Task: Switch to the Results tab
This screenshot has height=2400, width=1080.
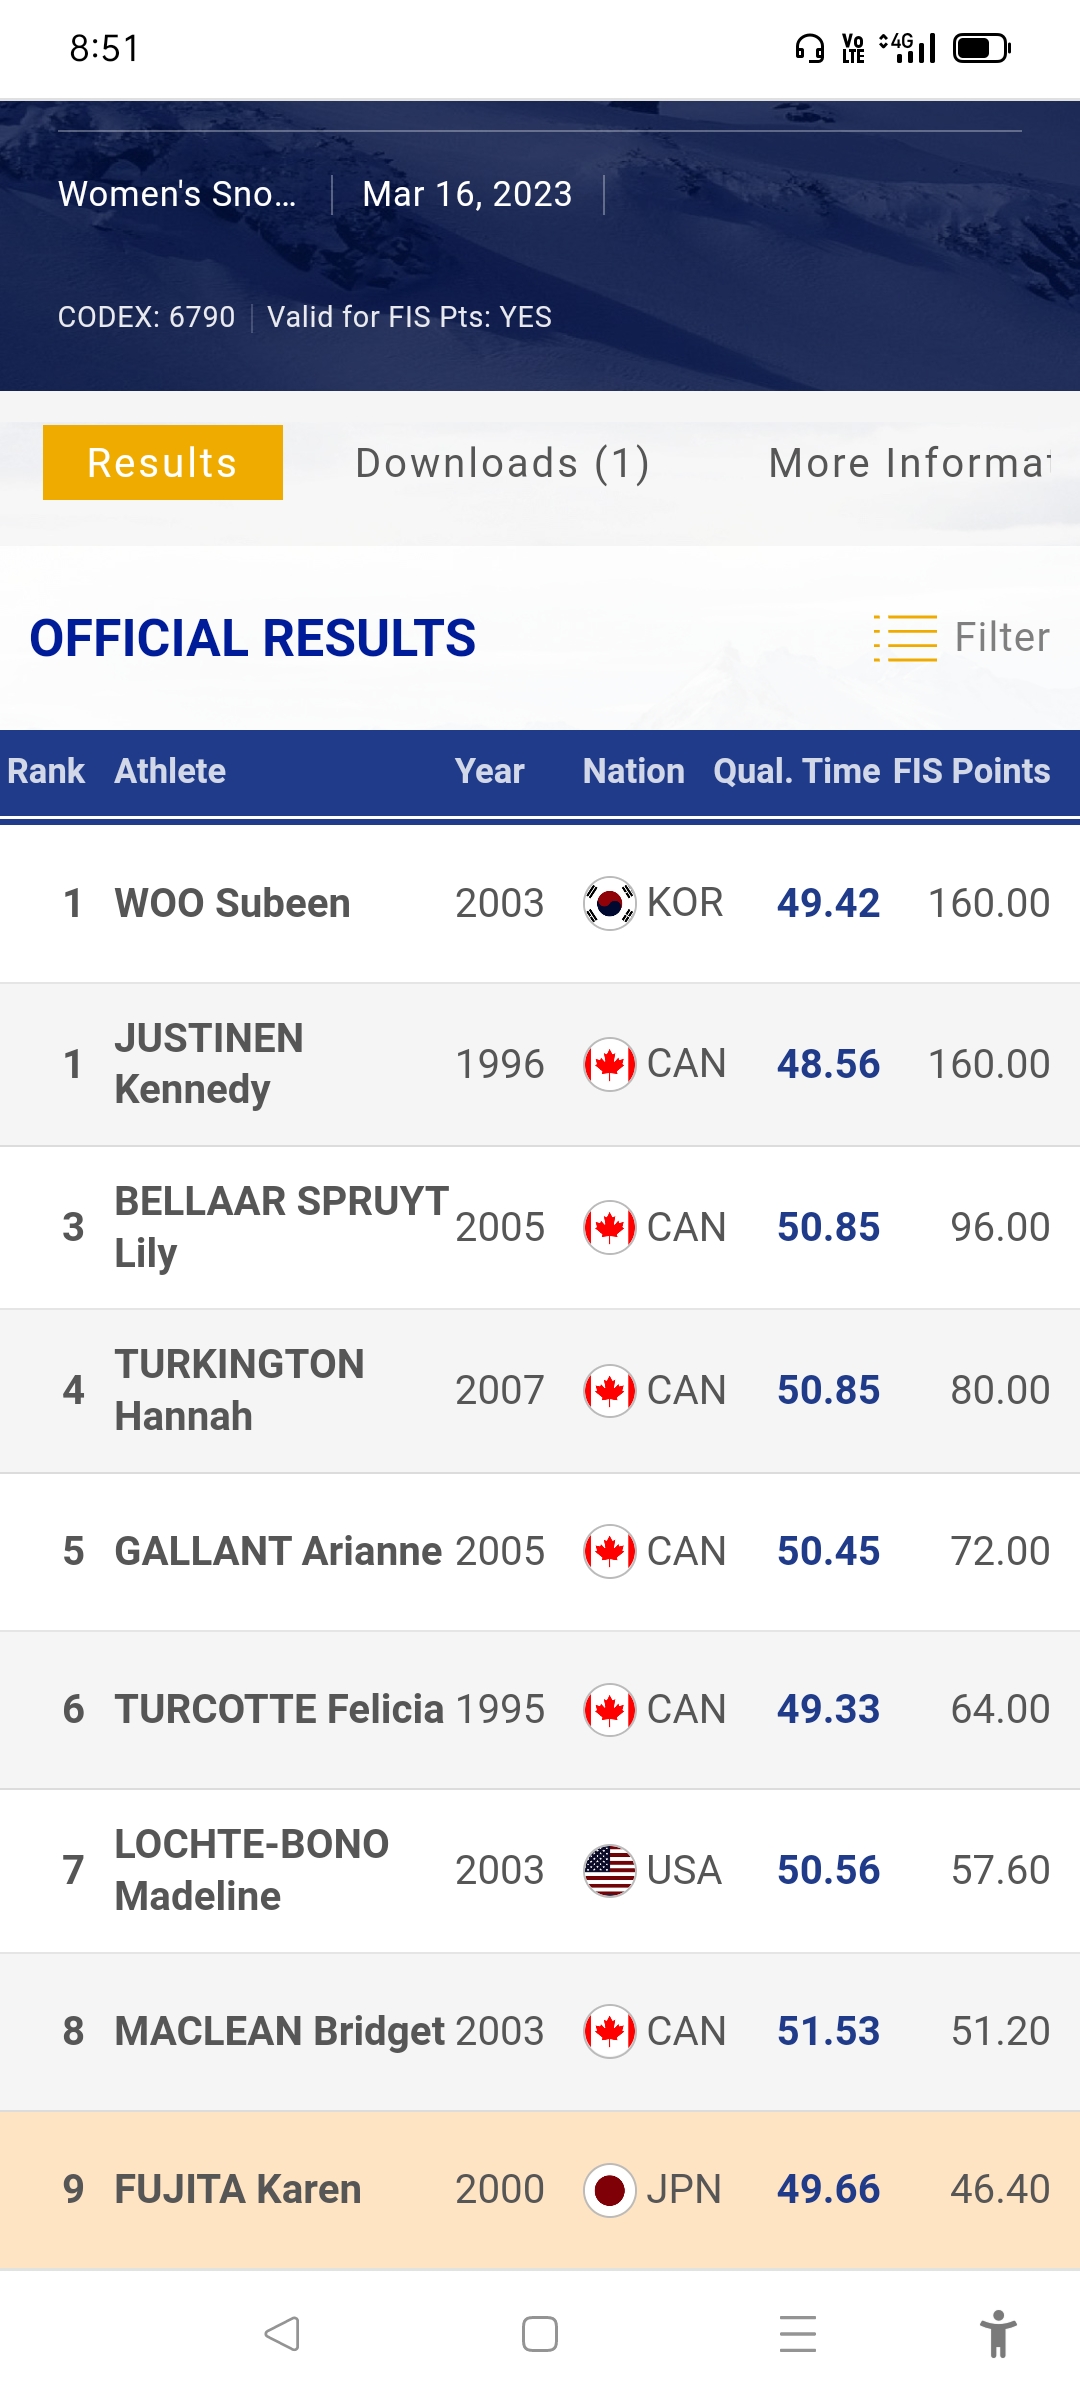Action: [x=163, y=463]
